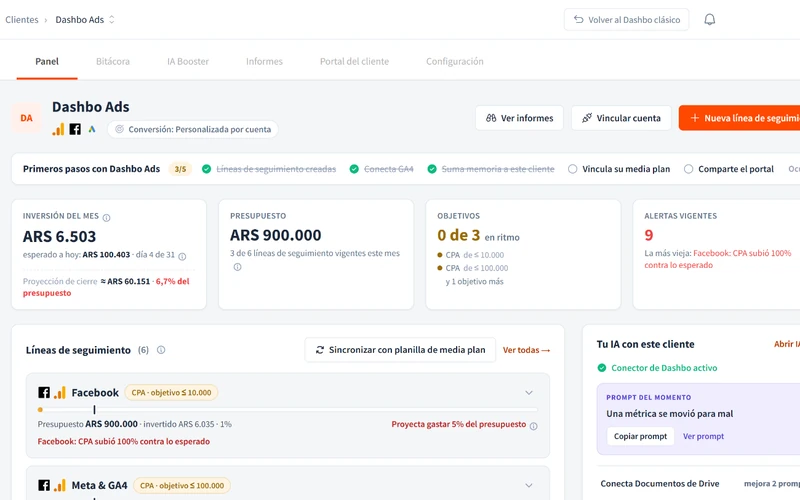Click the Facebook icon under Dashbo Ads title

(75, 129)
